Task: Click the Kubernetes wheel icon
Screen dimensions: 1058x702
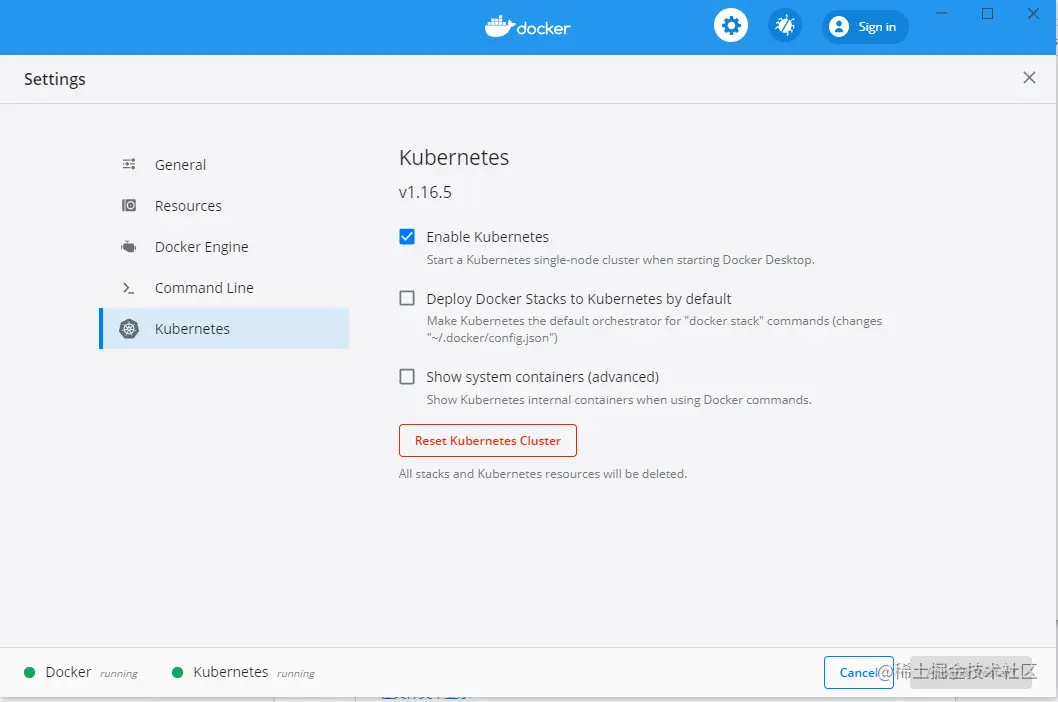Action: (129, 329)
